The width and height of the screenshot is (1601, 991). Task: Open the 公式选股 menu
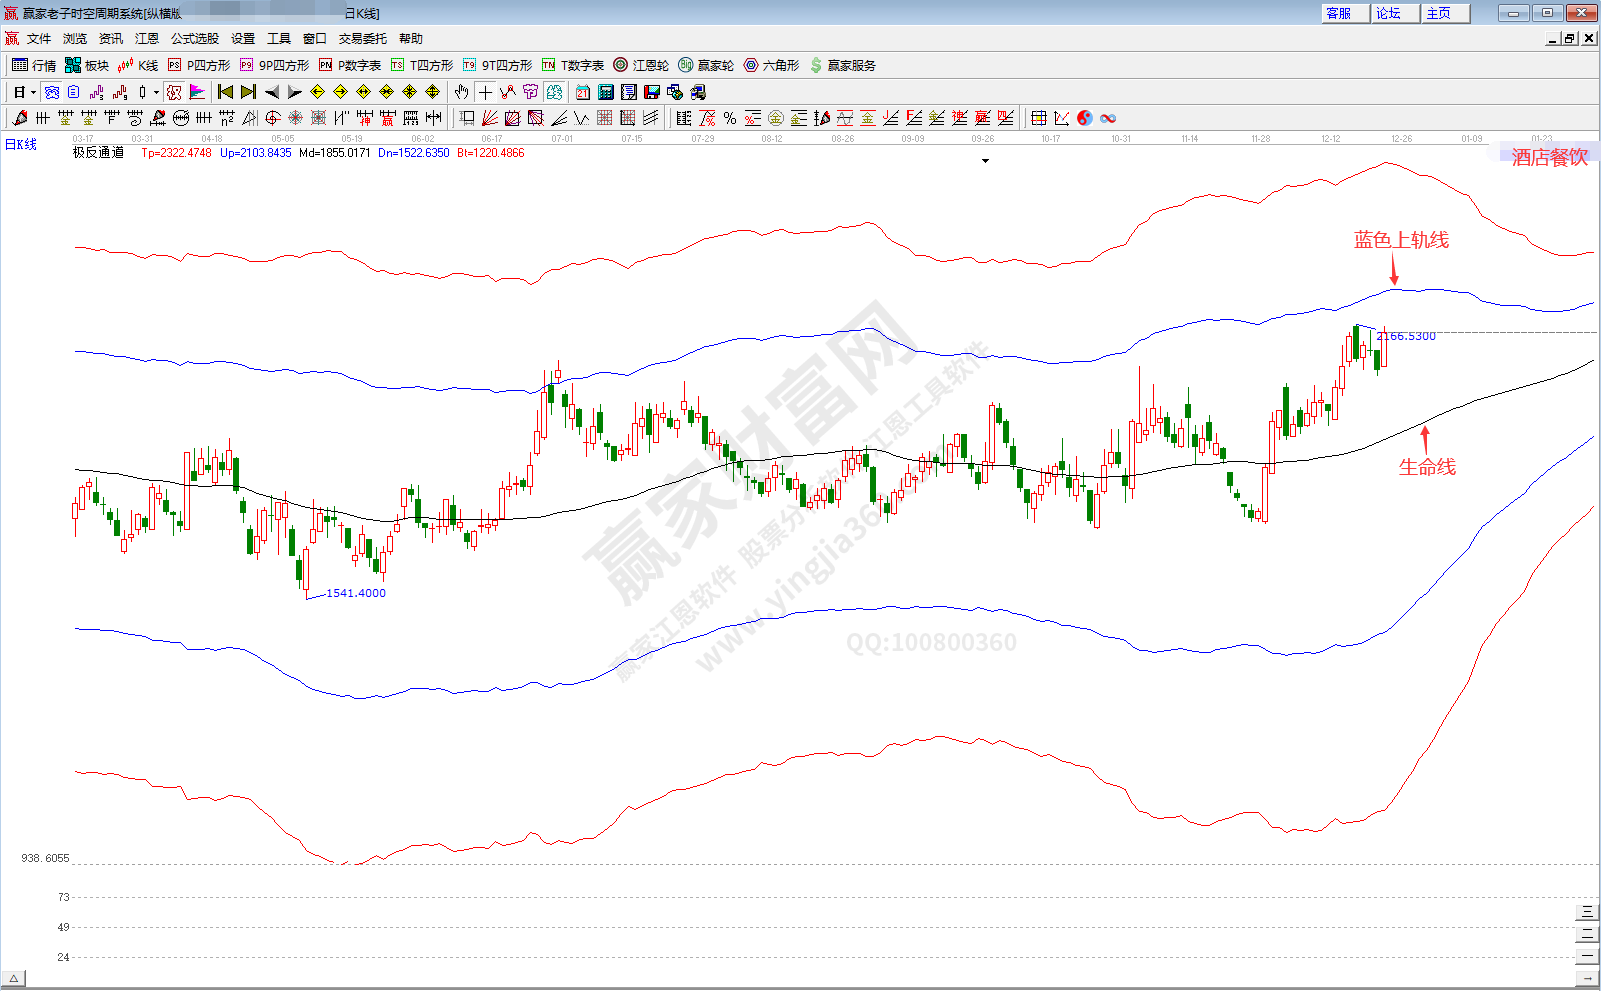click(194, 38)
